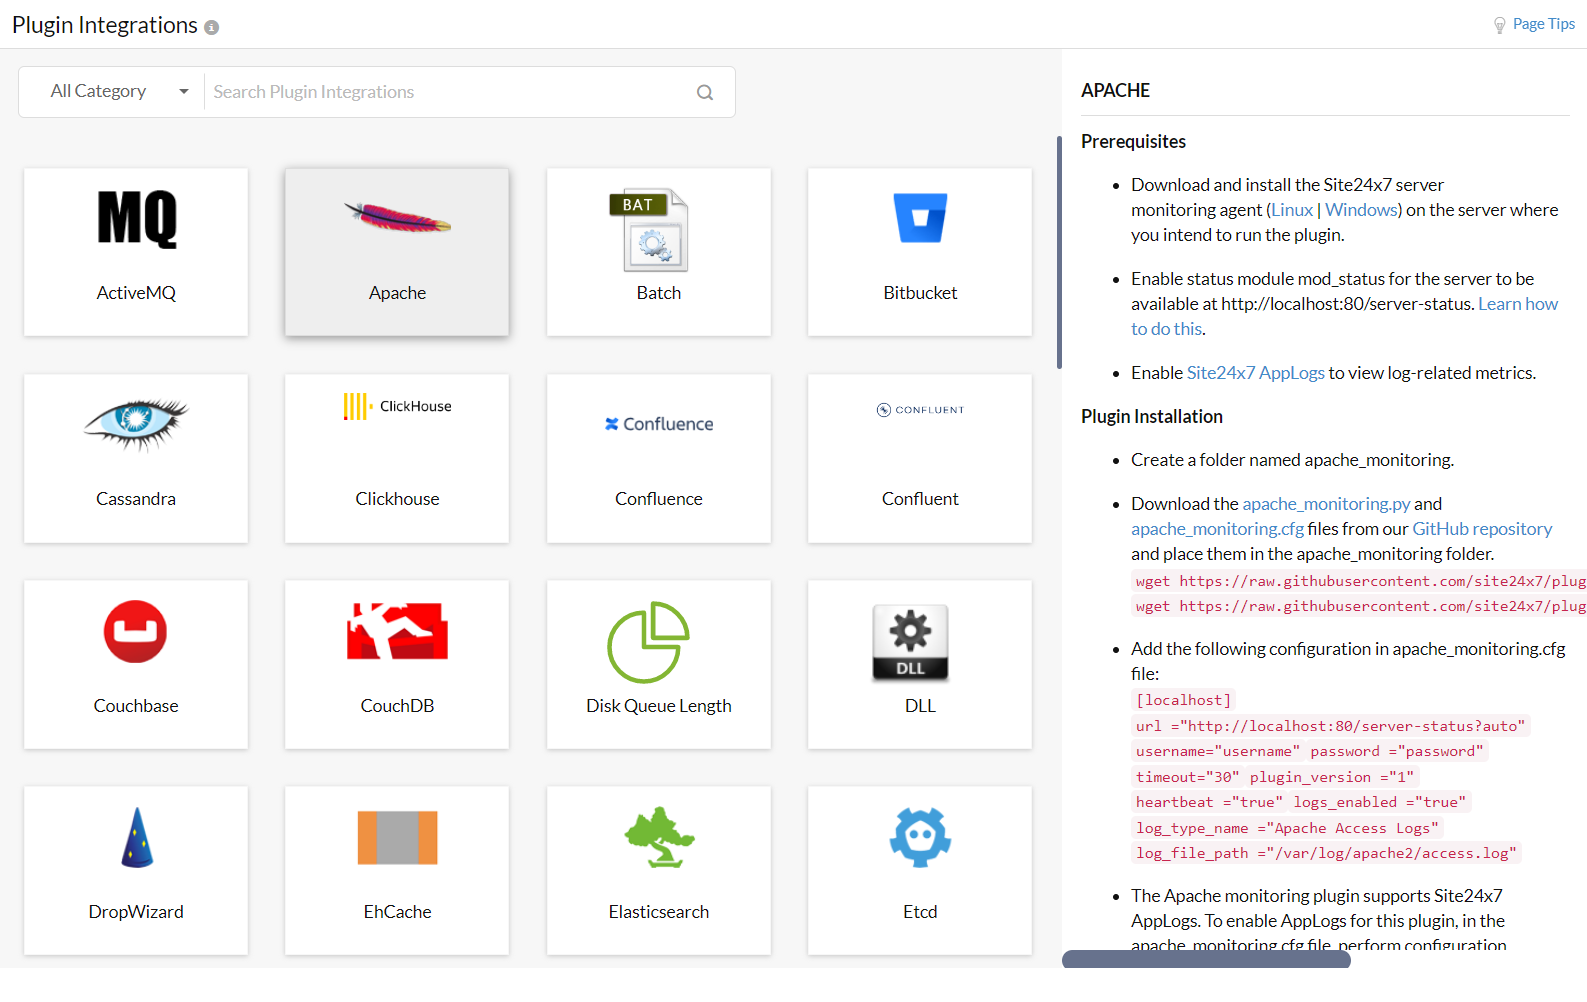
Task: Click the 'Confluence' card label
Action: pos(659,499)
